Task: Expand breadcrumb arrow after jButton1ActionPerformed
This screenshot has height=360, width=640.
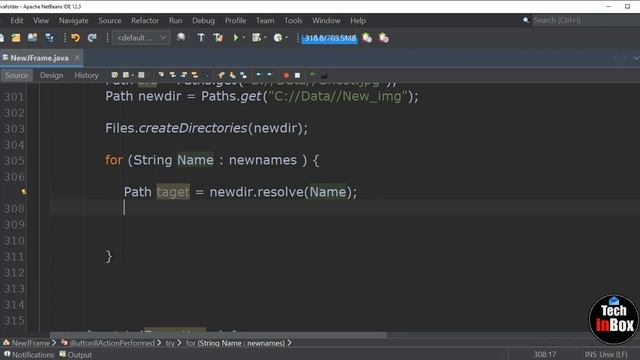Action: pyautogui.click(x=159, y=343)
